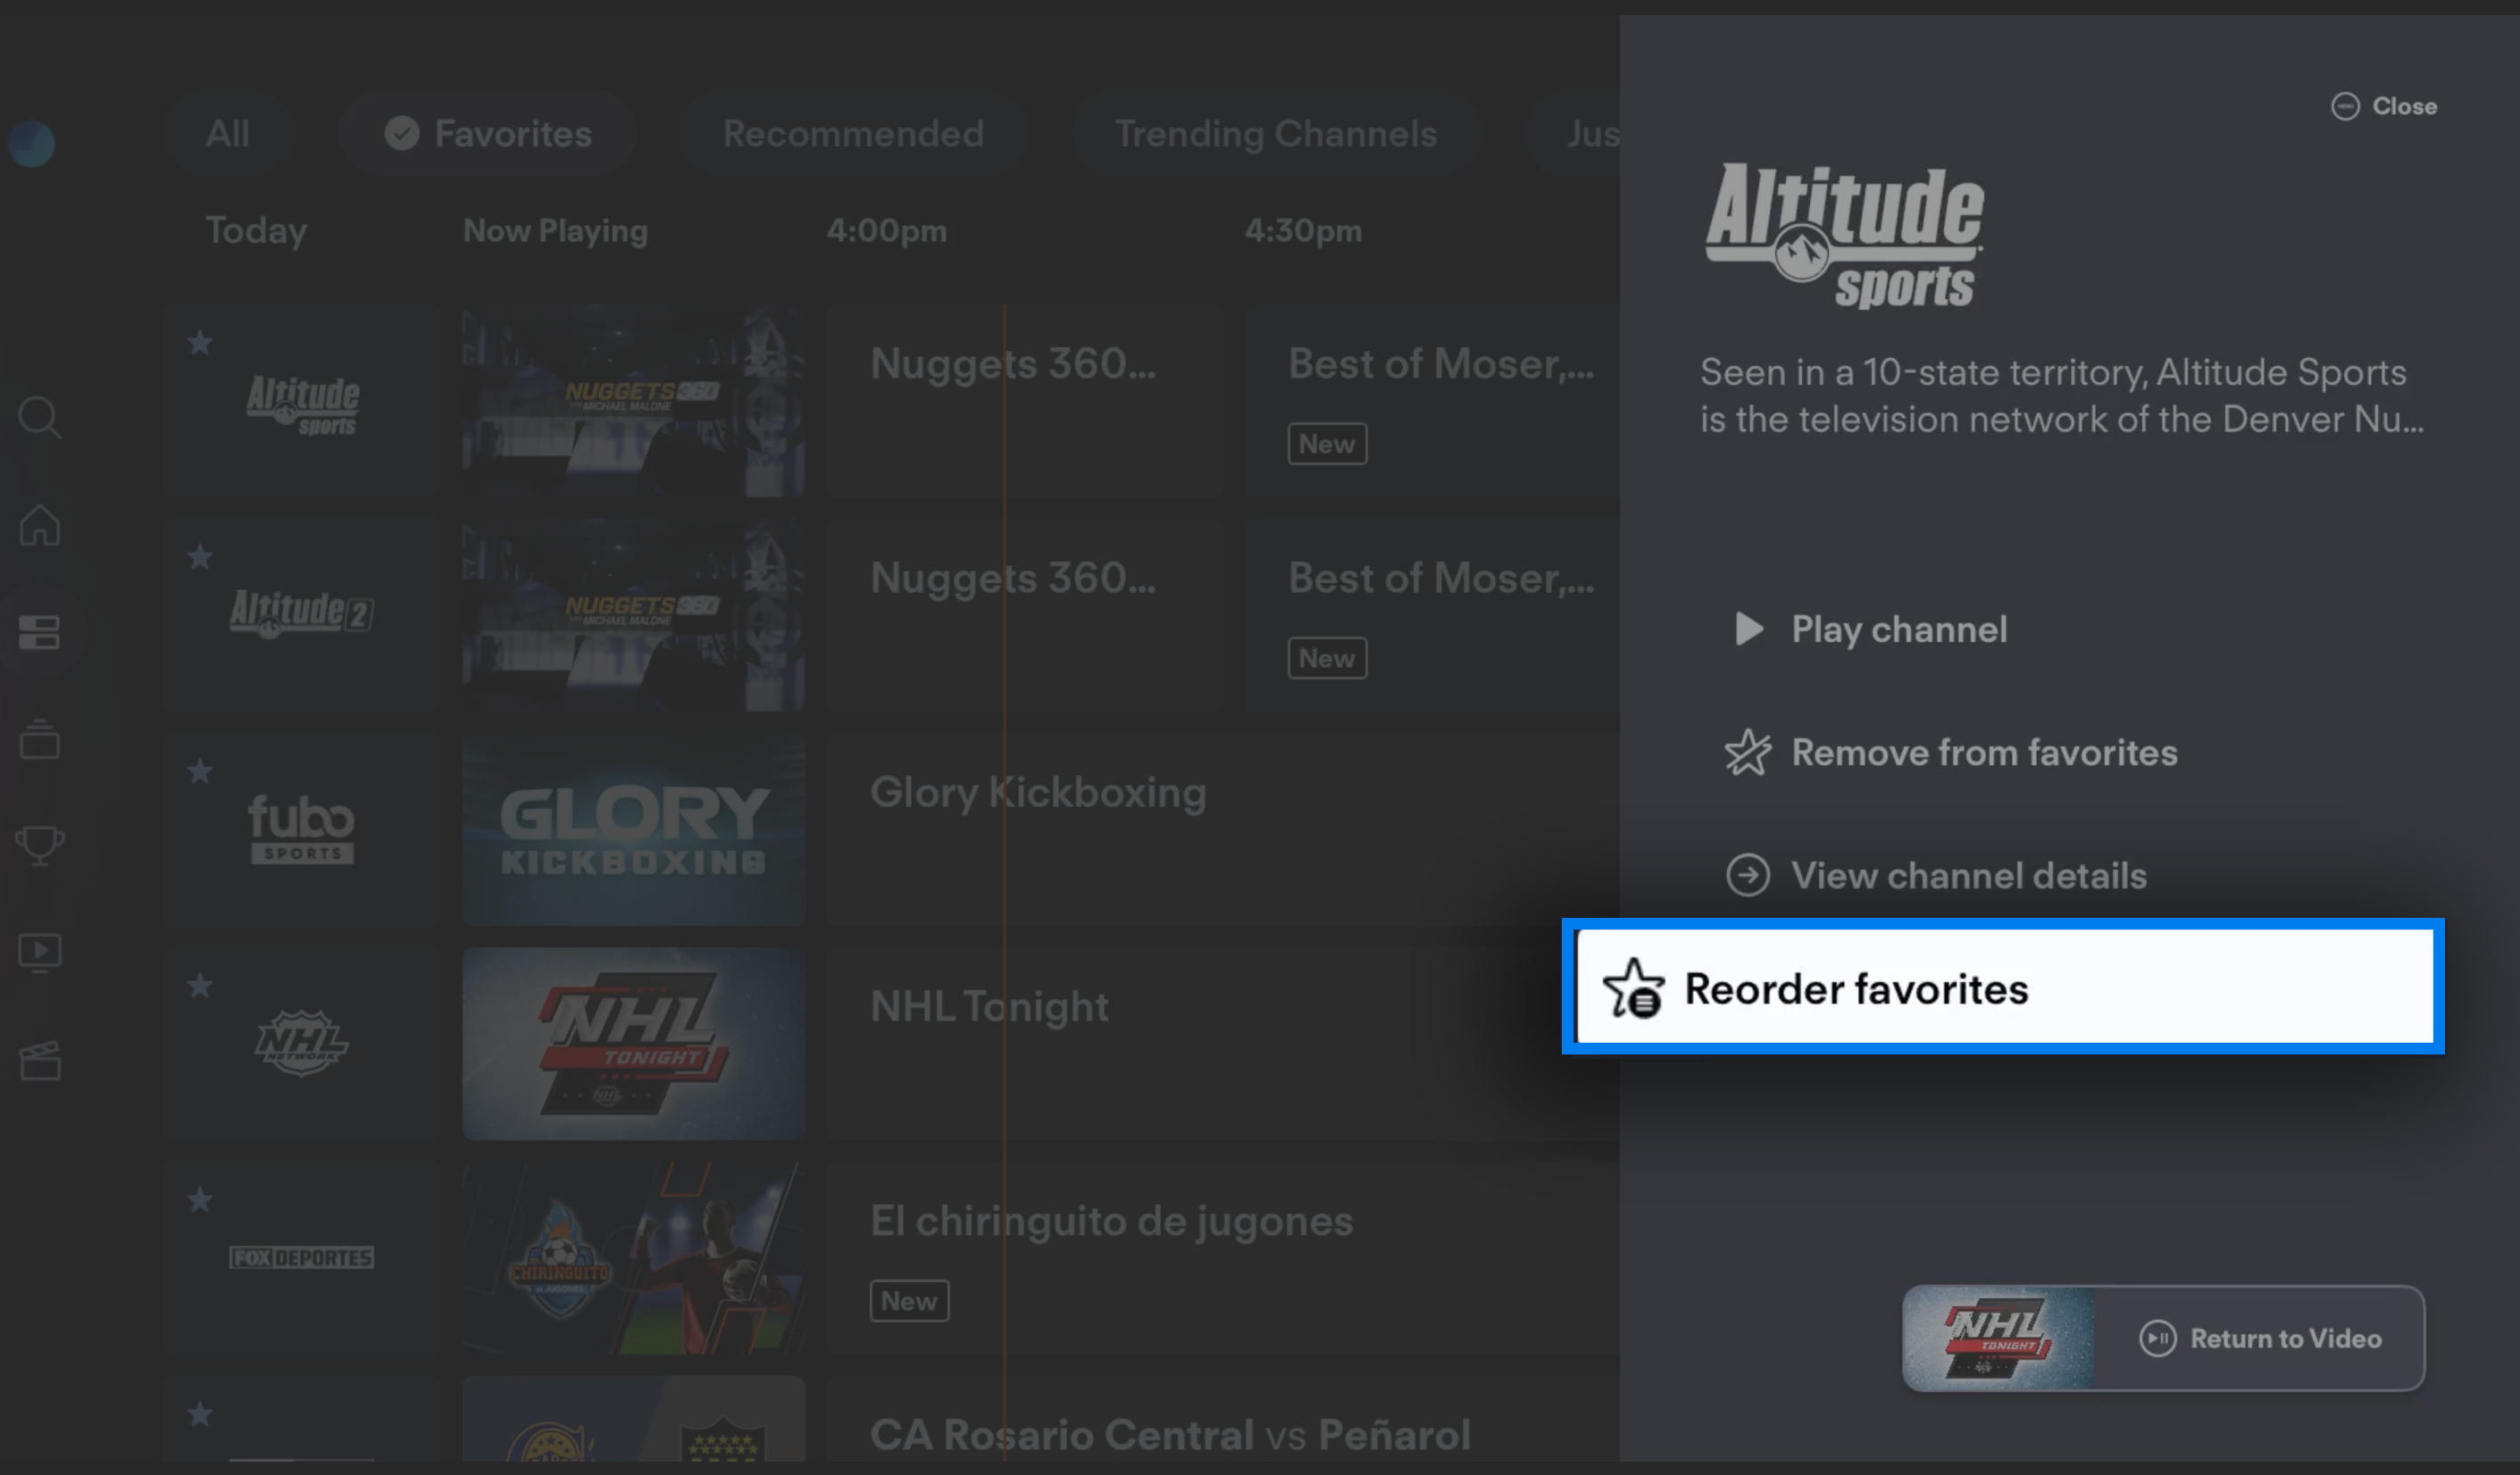Expand the Trending Channels tab
The image size is (2520, 1475).
(1275, 133)
